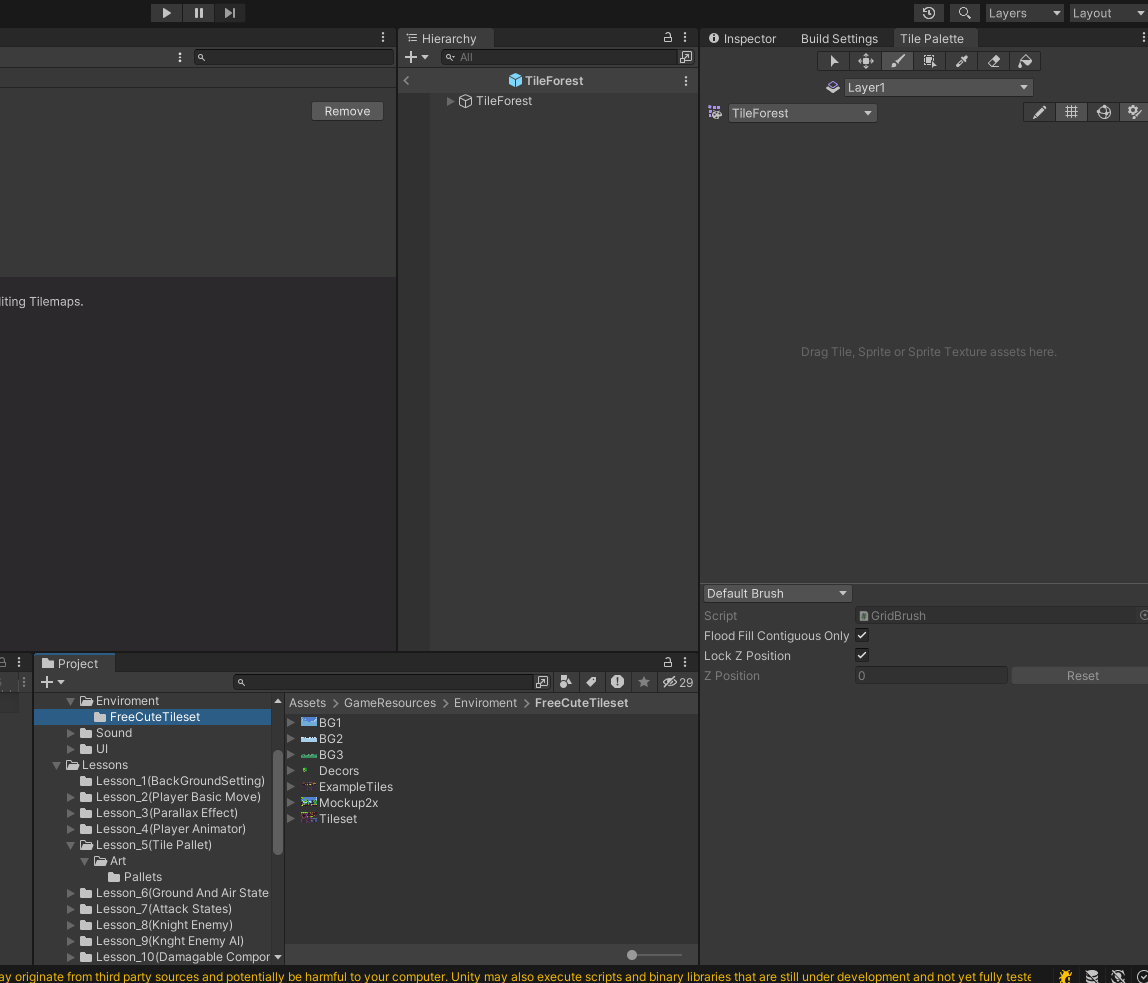This screenshot has width=1148, height=983.
Task: Search by Type in Project panel
Action: 565,682
